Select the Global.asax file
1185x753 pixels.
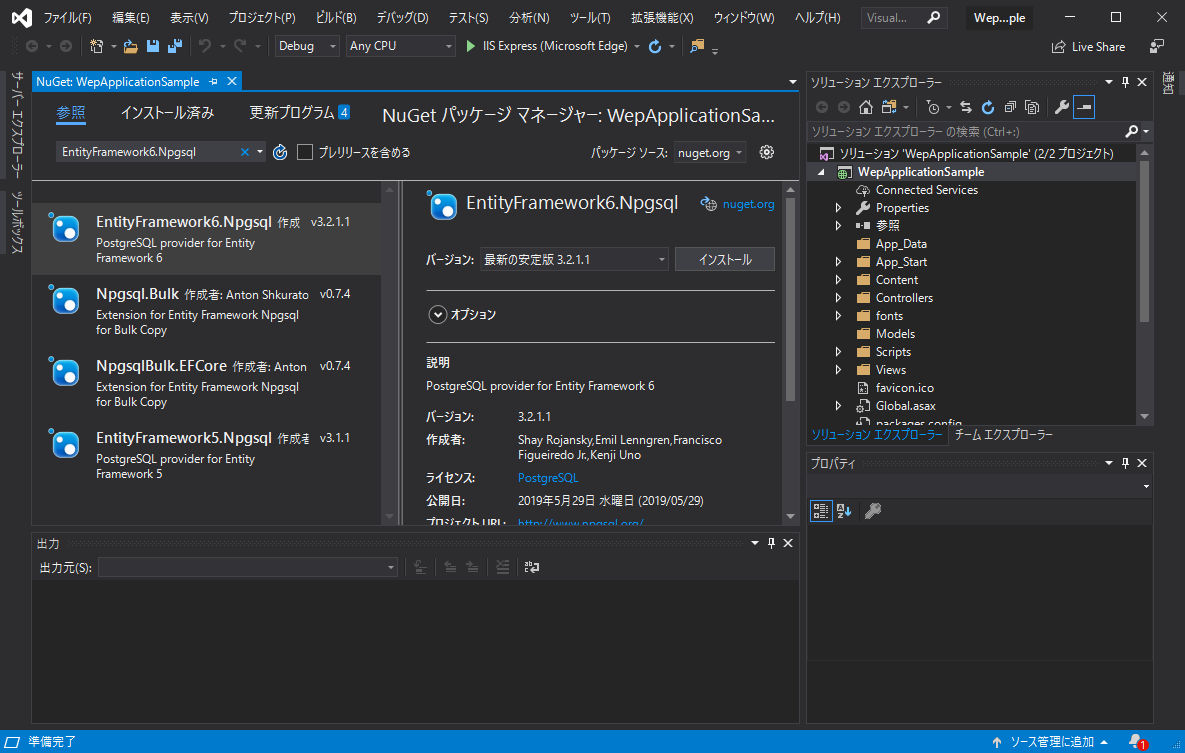pyautogui.click(x=905, y=406)
